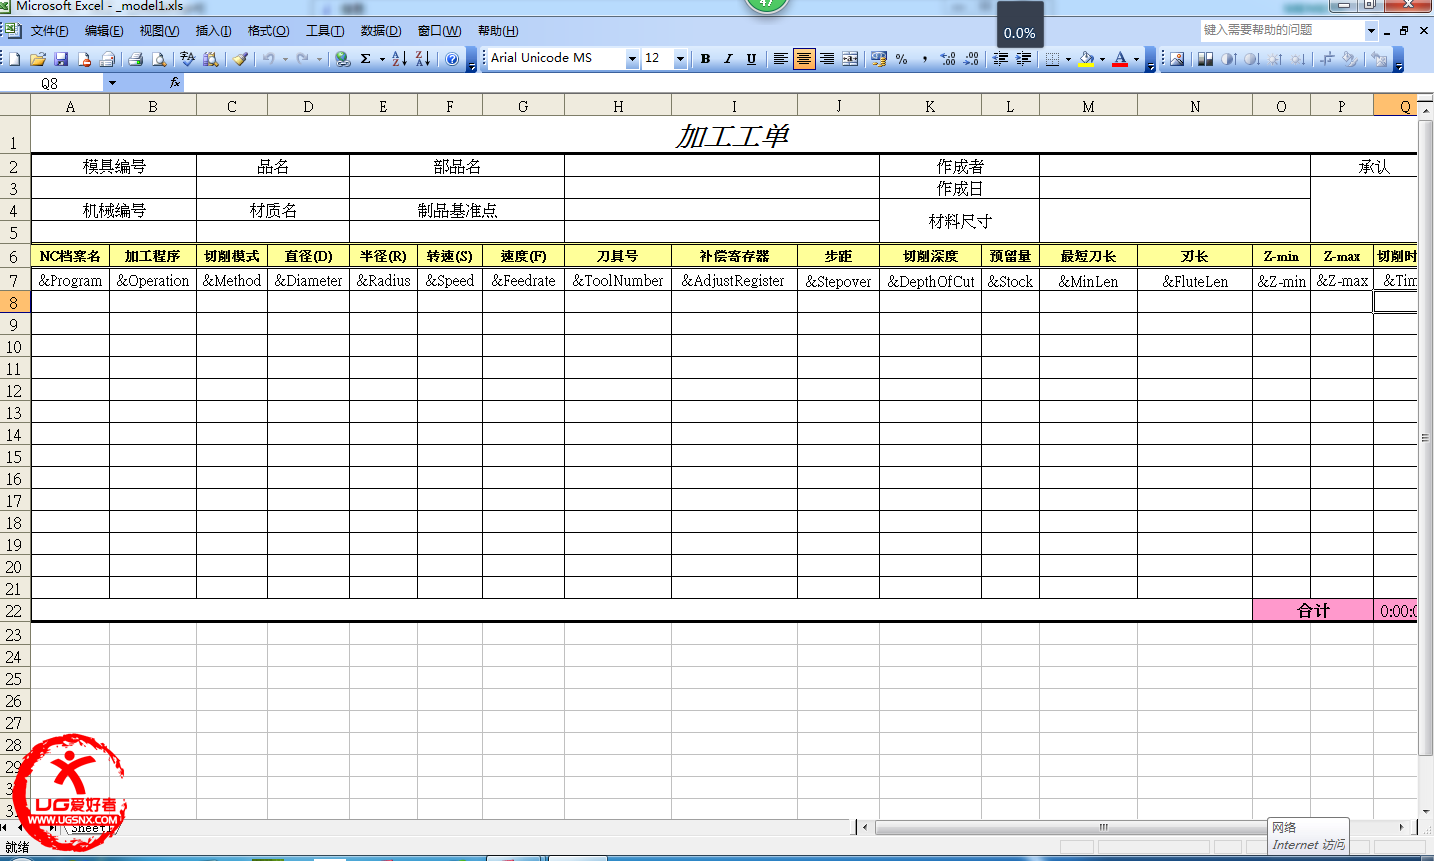1434x861 pixels.
Task: Expand help question box dropdown
Action: [1371, 31]
